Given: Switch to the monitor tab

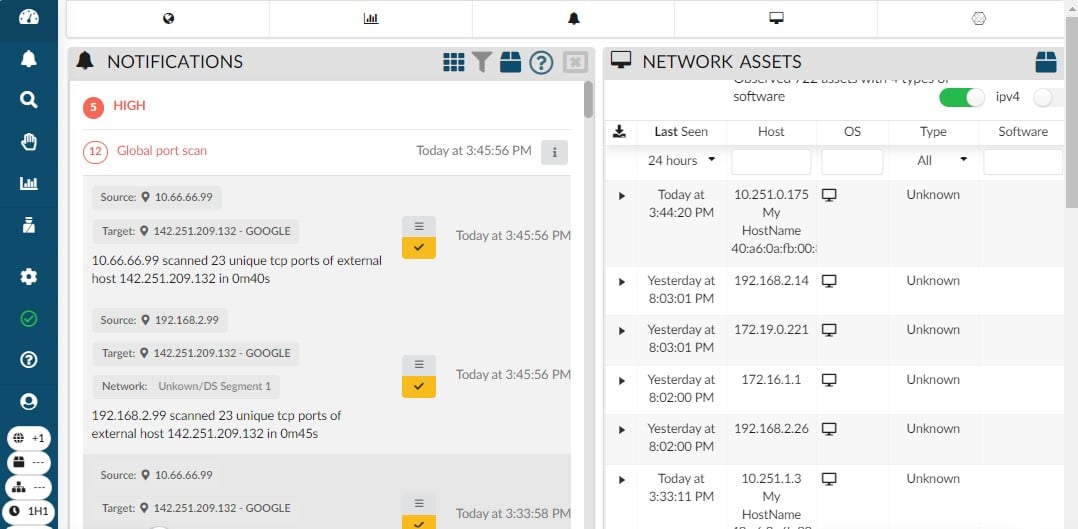Looking at the screenshot, I should click(x=776, y=19).
